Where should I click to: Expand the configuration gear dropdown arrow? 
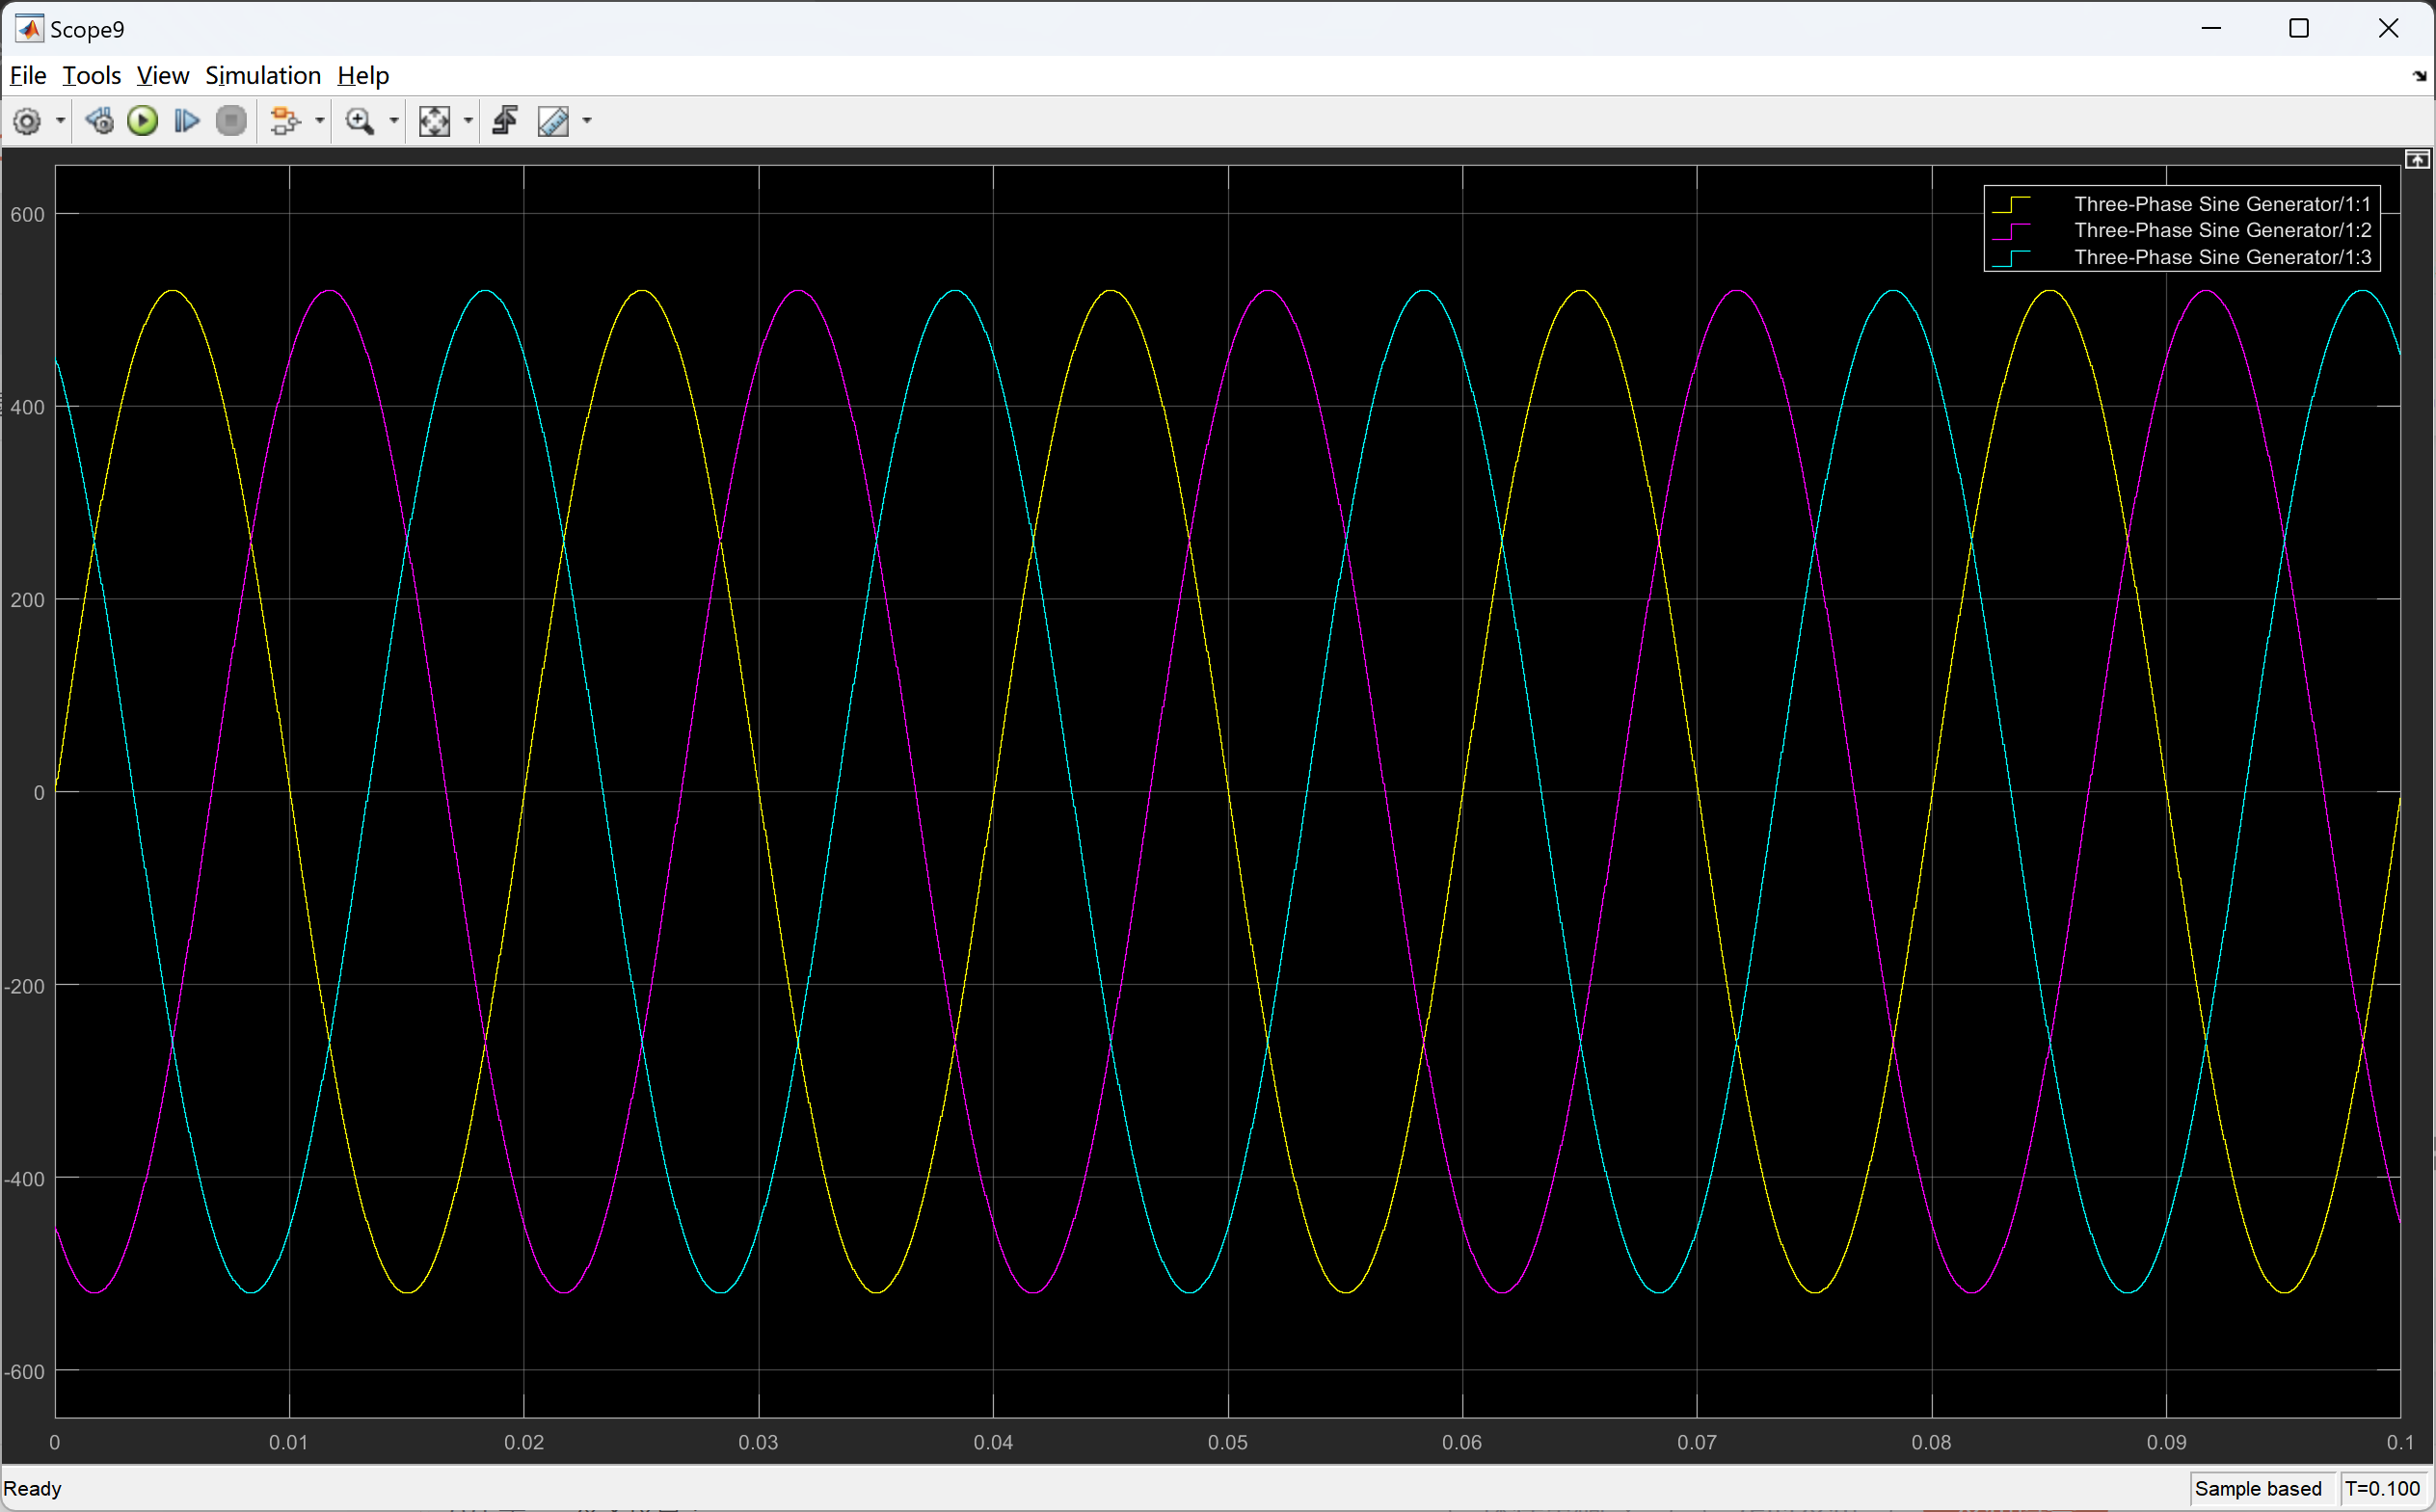point(61,121)
